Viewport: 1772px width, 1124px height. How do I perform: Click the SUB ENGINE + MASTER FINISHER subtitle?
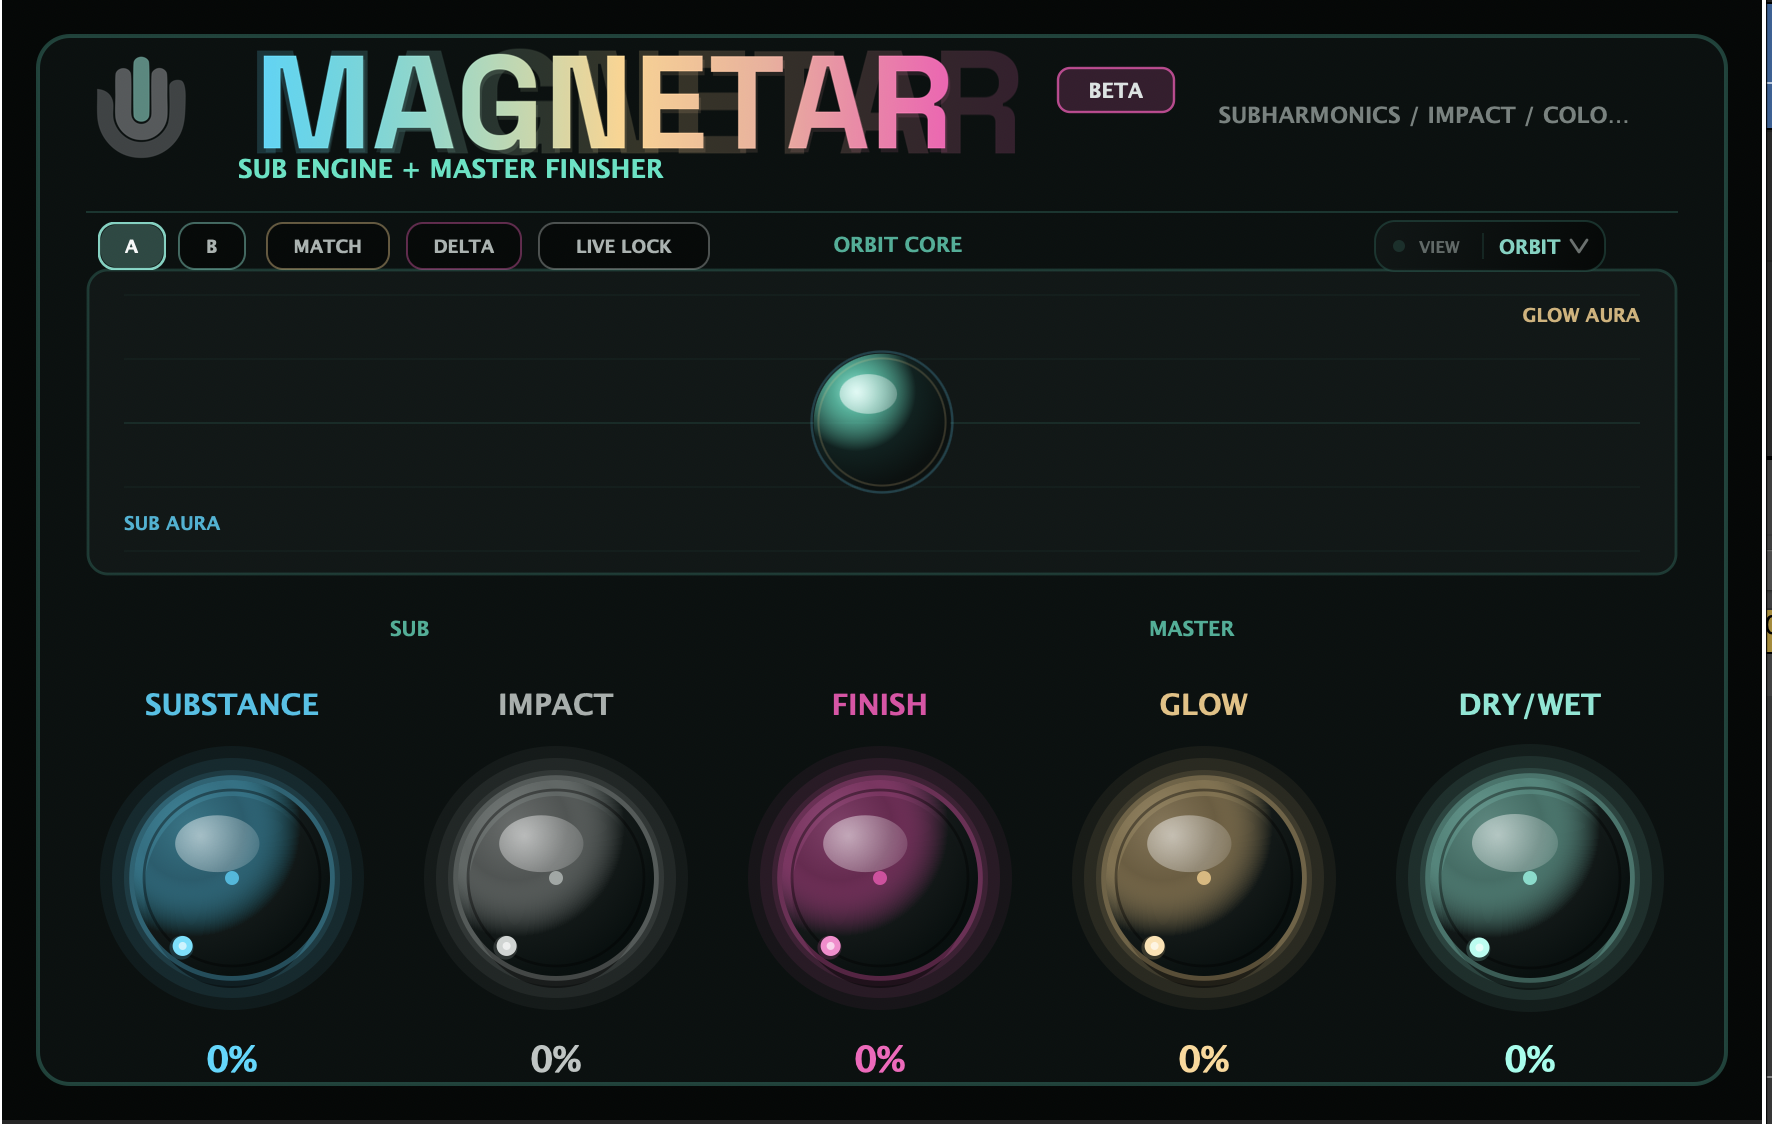[x=450, y=169]
